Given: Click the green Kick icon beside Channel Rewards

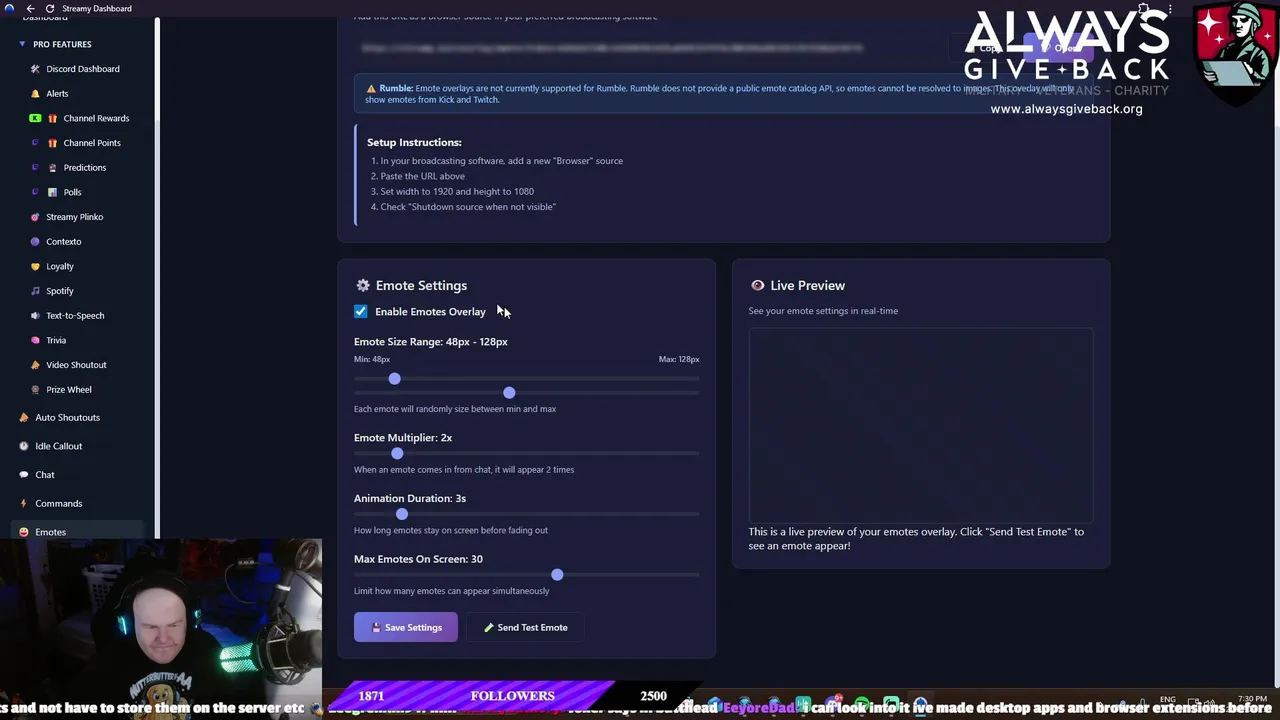Looking at the screenshot, I should click(x=35, y=118).
